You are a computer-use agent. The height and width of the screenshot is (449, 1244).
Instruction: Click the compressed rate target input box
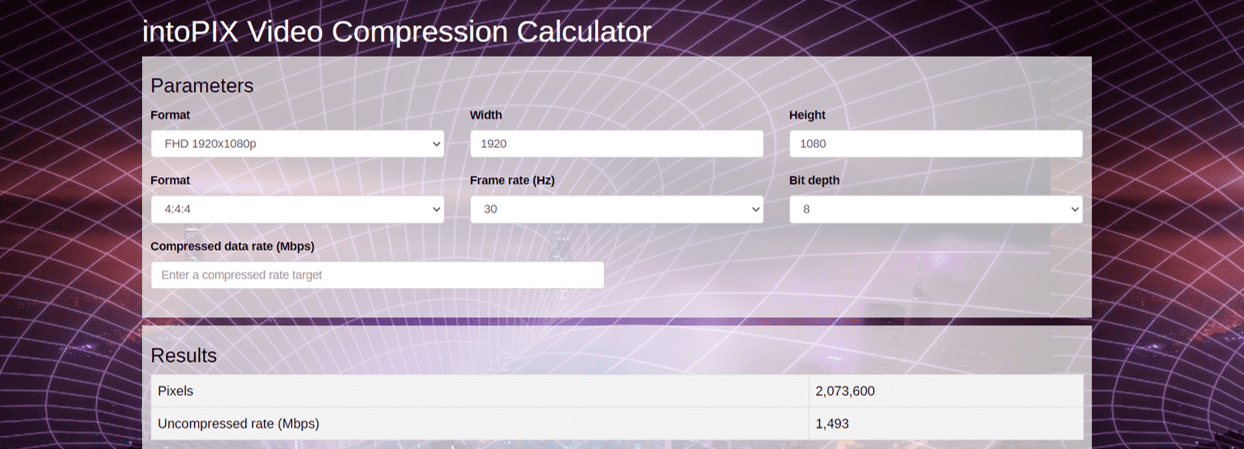point(377,275)
